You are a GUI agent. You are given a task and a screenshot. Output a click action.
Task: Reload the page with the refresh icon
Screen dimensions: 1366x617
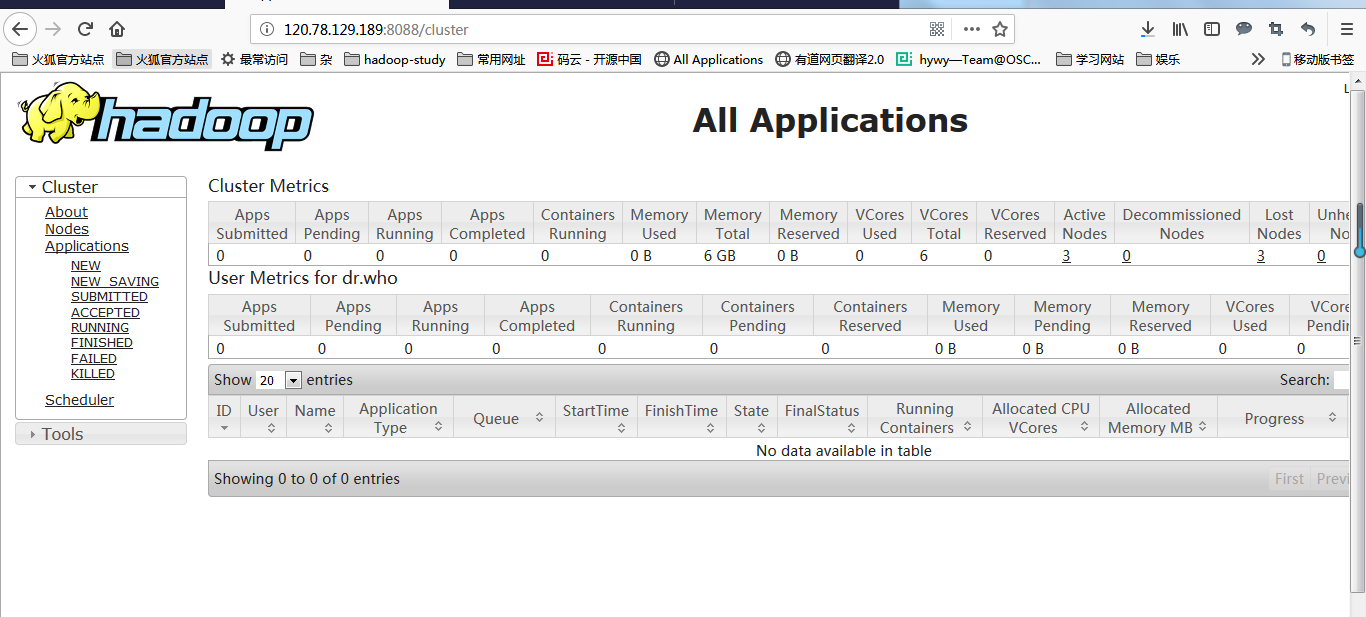click(86, 29)
